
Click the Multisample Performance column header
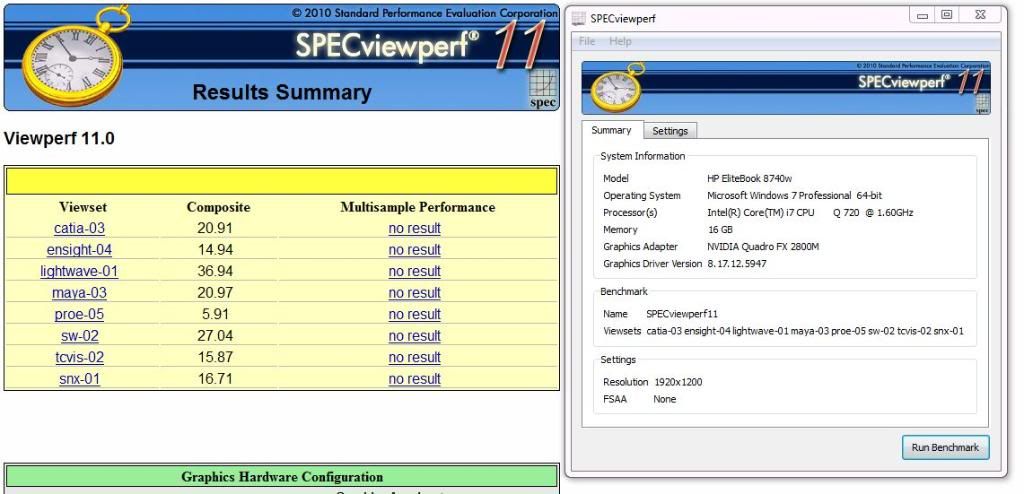pos(417,207)
